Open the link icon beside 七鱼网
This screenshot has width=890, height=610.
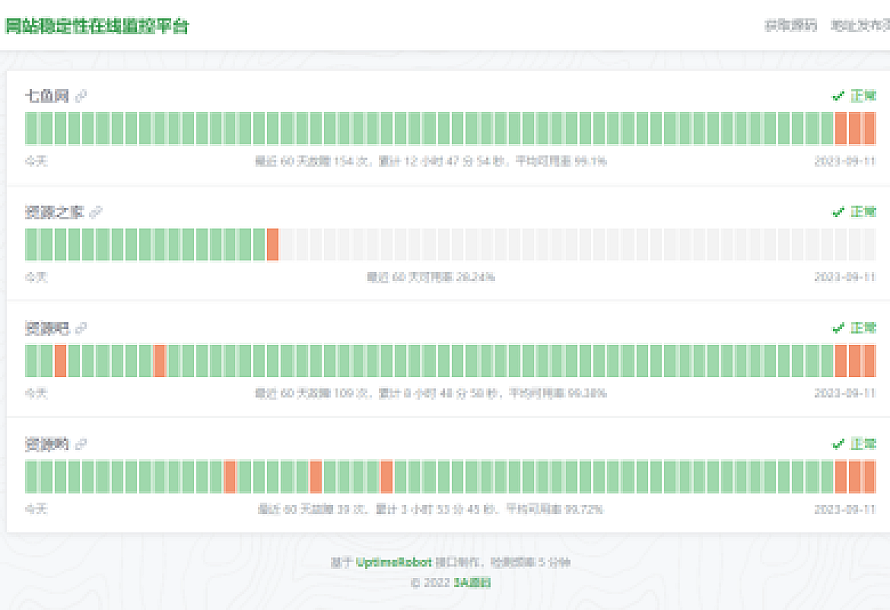click(81, 96)
